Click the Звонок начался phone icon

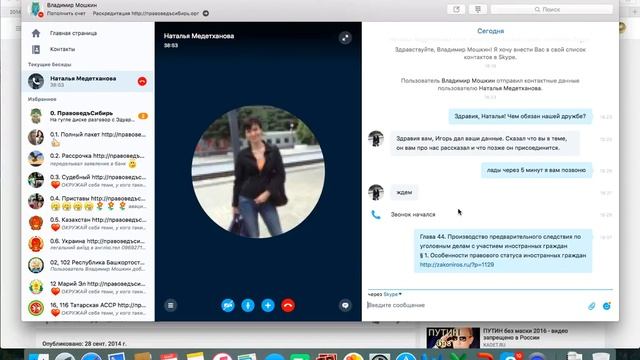pos(376,215)
